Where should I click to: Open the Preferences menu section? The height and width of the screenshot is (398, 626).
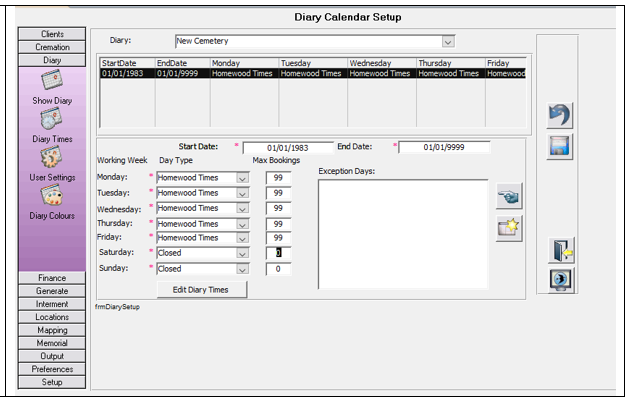tap(52, 369)
